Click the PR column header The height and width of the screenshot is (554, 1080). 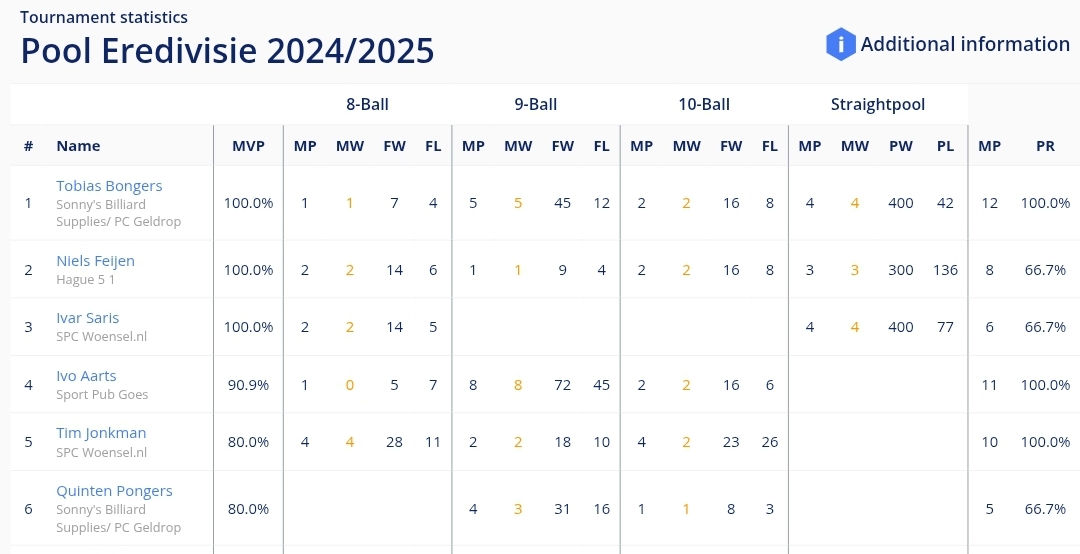(1045, 146)
